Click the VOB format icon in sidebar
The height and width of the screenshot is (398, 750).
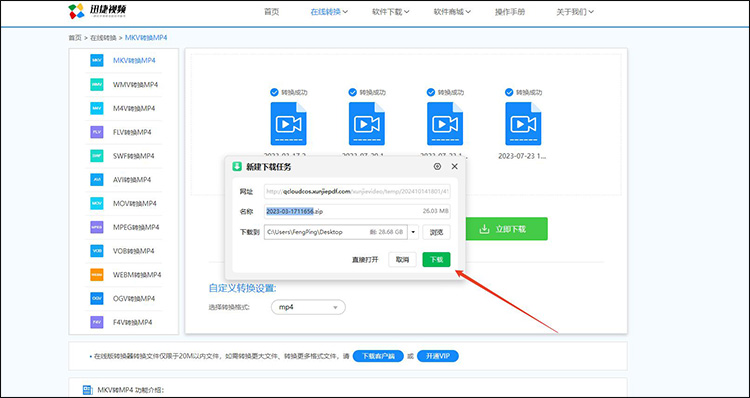(x=97, y=251)
